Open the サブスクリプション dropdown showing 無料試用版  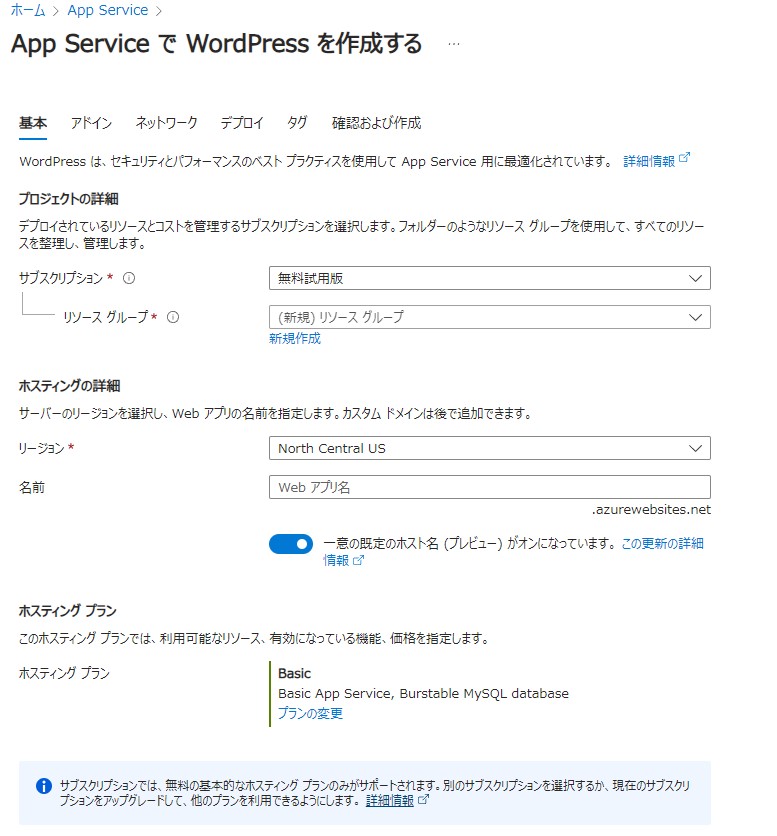[x=490, y=278]
